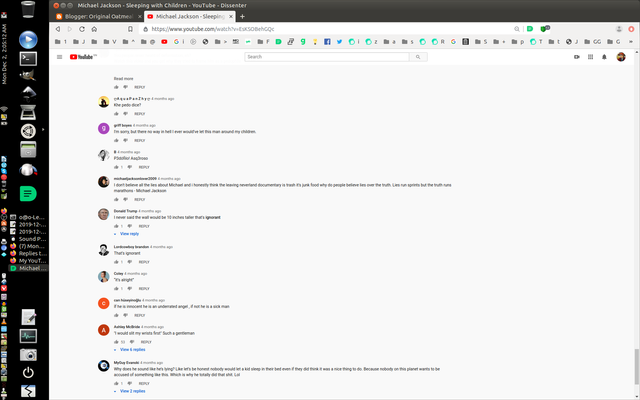The image size is (640, 400).
Task: Open the YouTube create video camera icon
Action: tap(577, 57)
